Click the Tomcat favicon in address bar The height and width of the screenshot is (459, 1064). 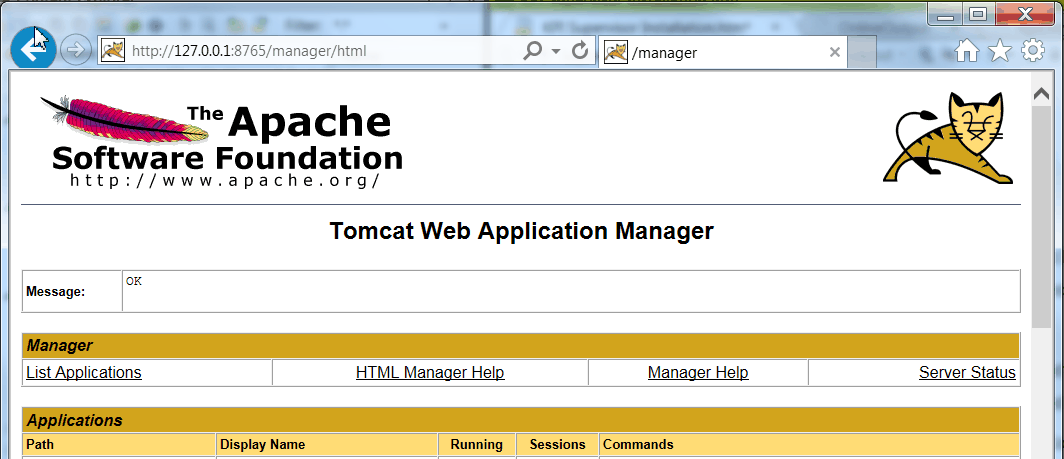(113, 50)
